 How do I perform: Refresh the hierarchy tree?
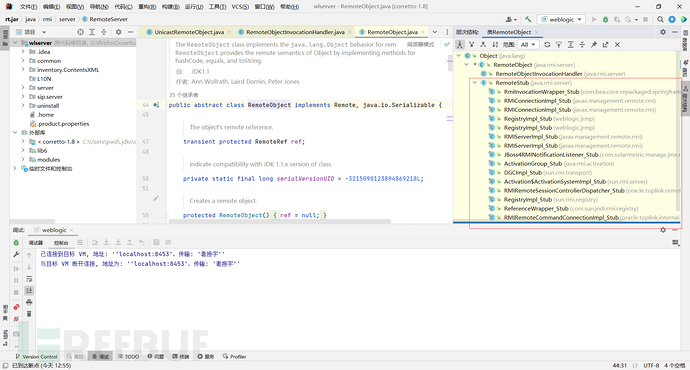tap(547, 44)
